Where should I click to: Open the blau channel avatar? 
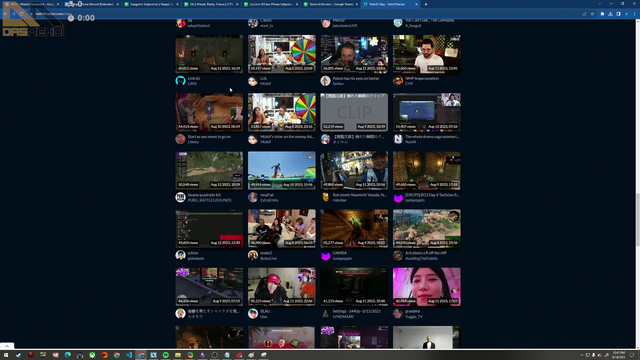click(x=253, y=313)
